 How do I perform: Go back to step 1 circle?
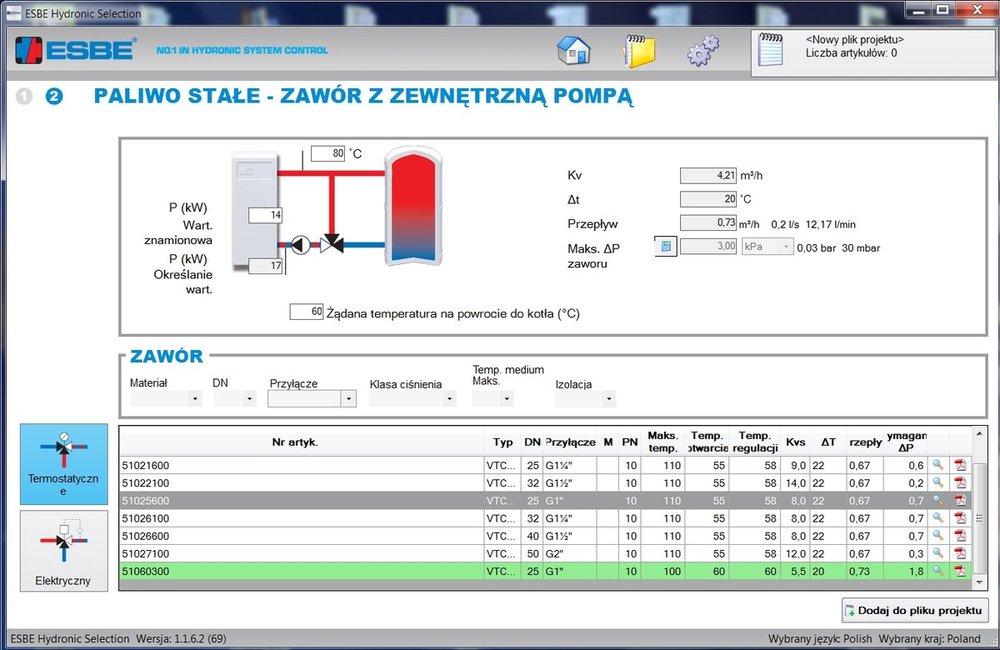25,97
